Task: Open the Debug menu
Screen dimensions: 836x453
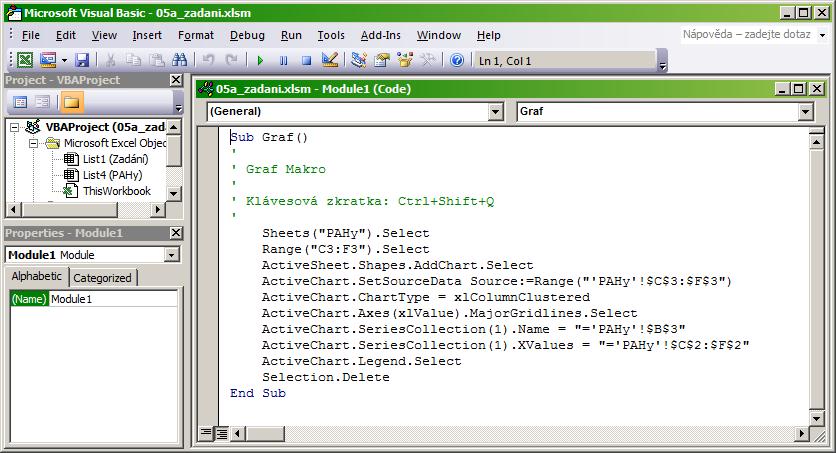Action: [247, 35]
